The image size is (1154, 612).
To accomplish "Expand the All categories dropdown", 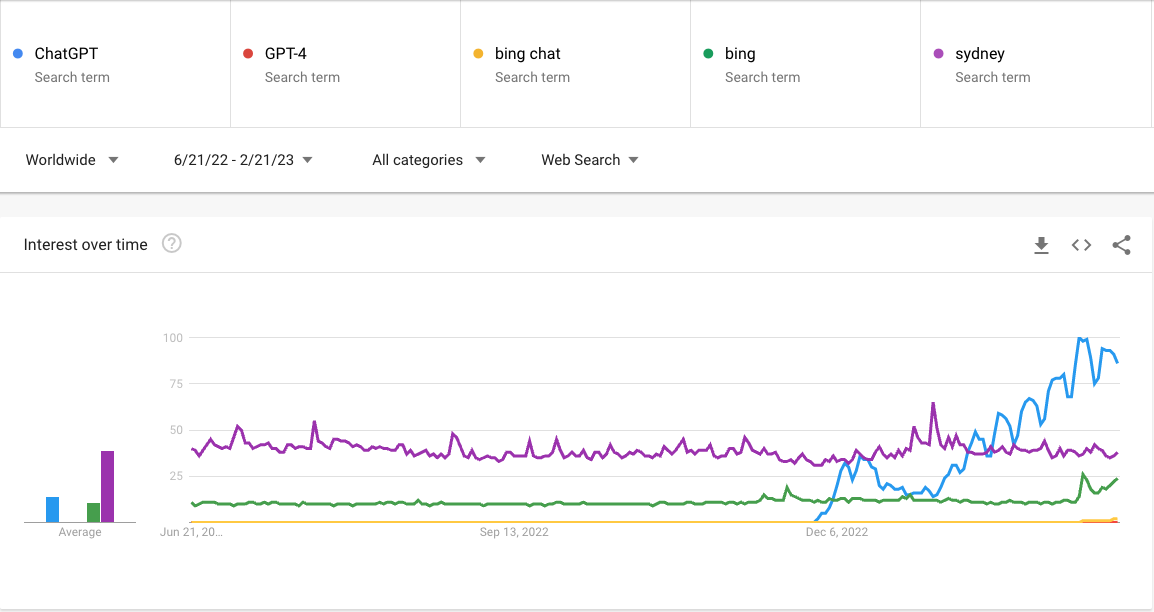I will coord(428,160).
